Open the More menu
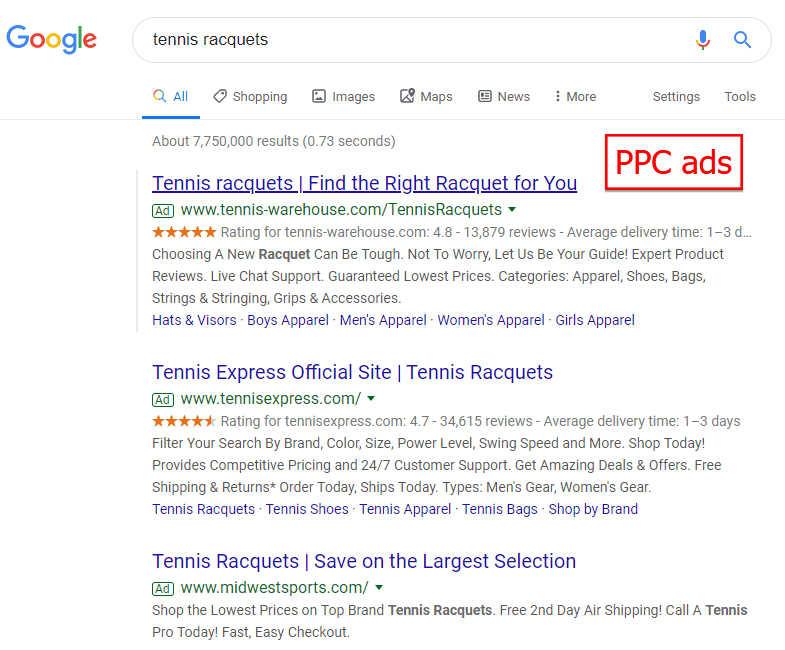The height and width of the screenshot is (650, 785). click(576, 96)
